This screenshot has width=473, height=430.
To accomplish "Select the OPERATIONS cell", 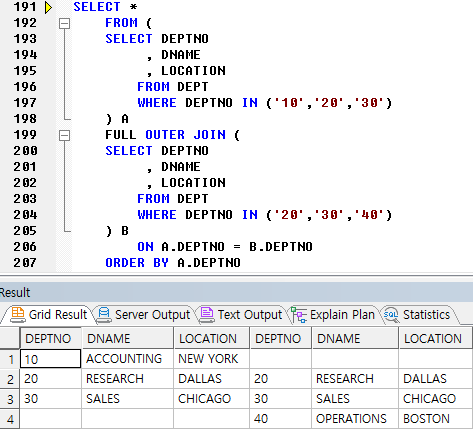I will (x=355, y=419).
